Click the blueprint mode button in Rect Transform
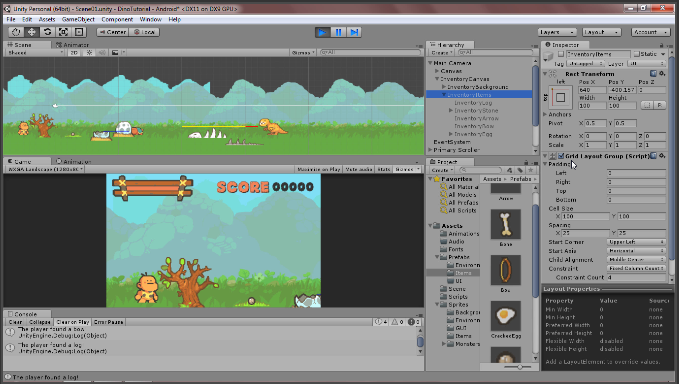Viewport: 679px width, 384px height. [x=647, y=105]
